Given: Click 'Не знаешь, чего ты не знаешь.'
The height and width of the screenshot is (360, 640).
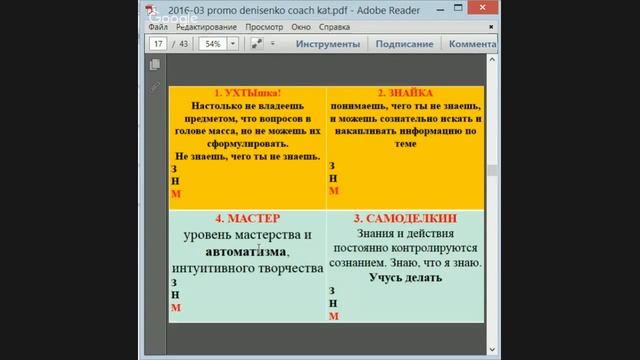Looking at the screenshot, I should [x=248, y=156].
